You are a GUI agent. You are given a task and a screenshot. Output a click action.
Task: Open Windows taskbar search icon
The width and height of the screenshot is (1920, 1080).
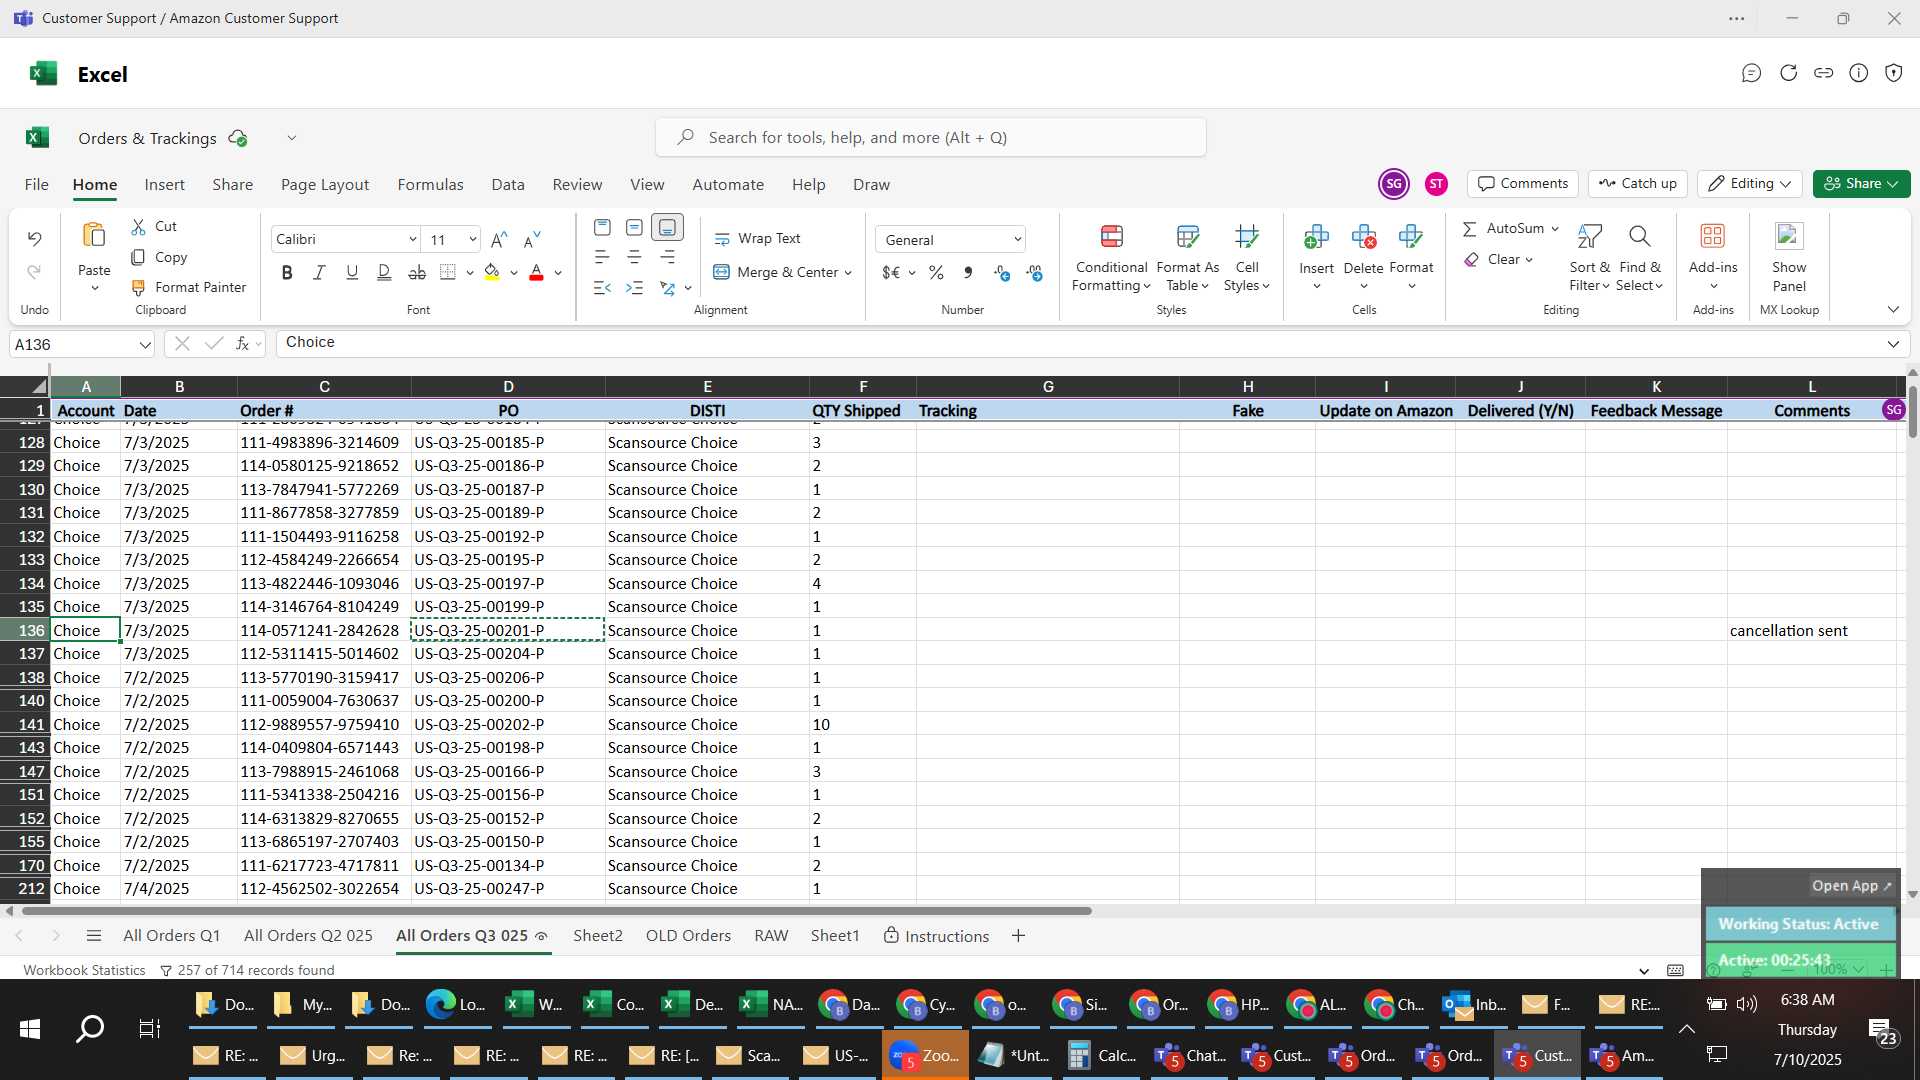(x=90, y=1028)
